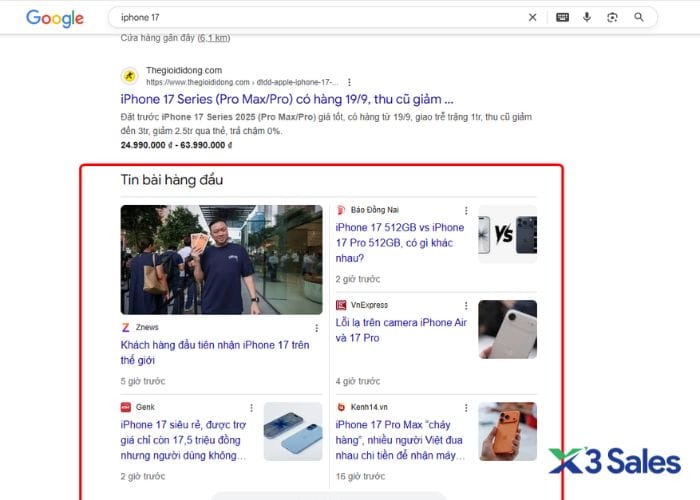The image size is (700, 500).
Task: Open iPhone 17 512GB vs iPhone 17 Pro article
Action: pyautogui.click(x=400, y=242)
